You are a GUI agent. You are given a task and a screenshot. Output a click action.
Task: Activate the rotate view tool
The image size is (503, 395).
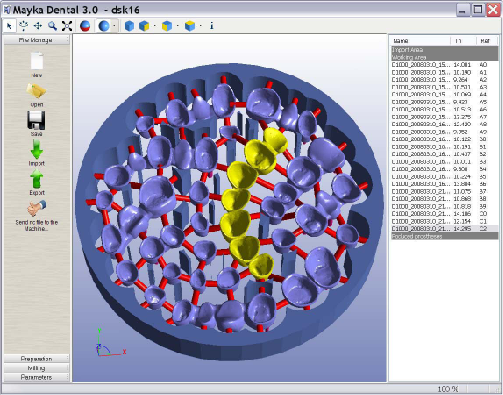pos(23,26)
